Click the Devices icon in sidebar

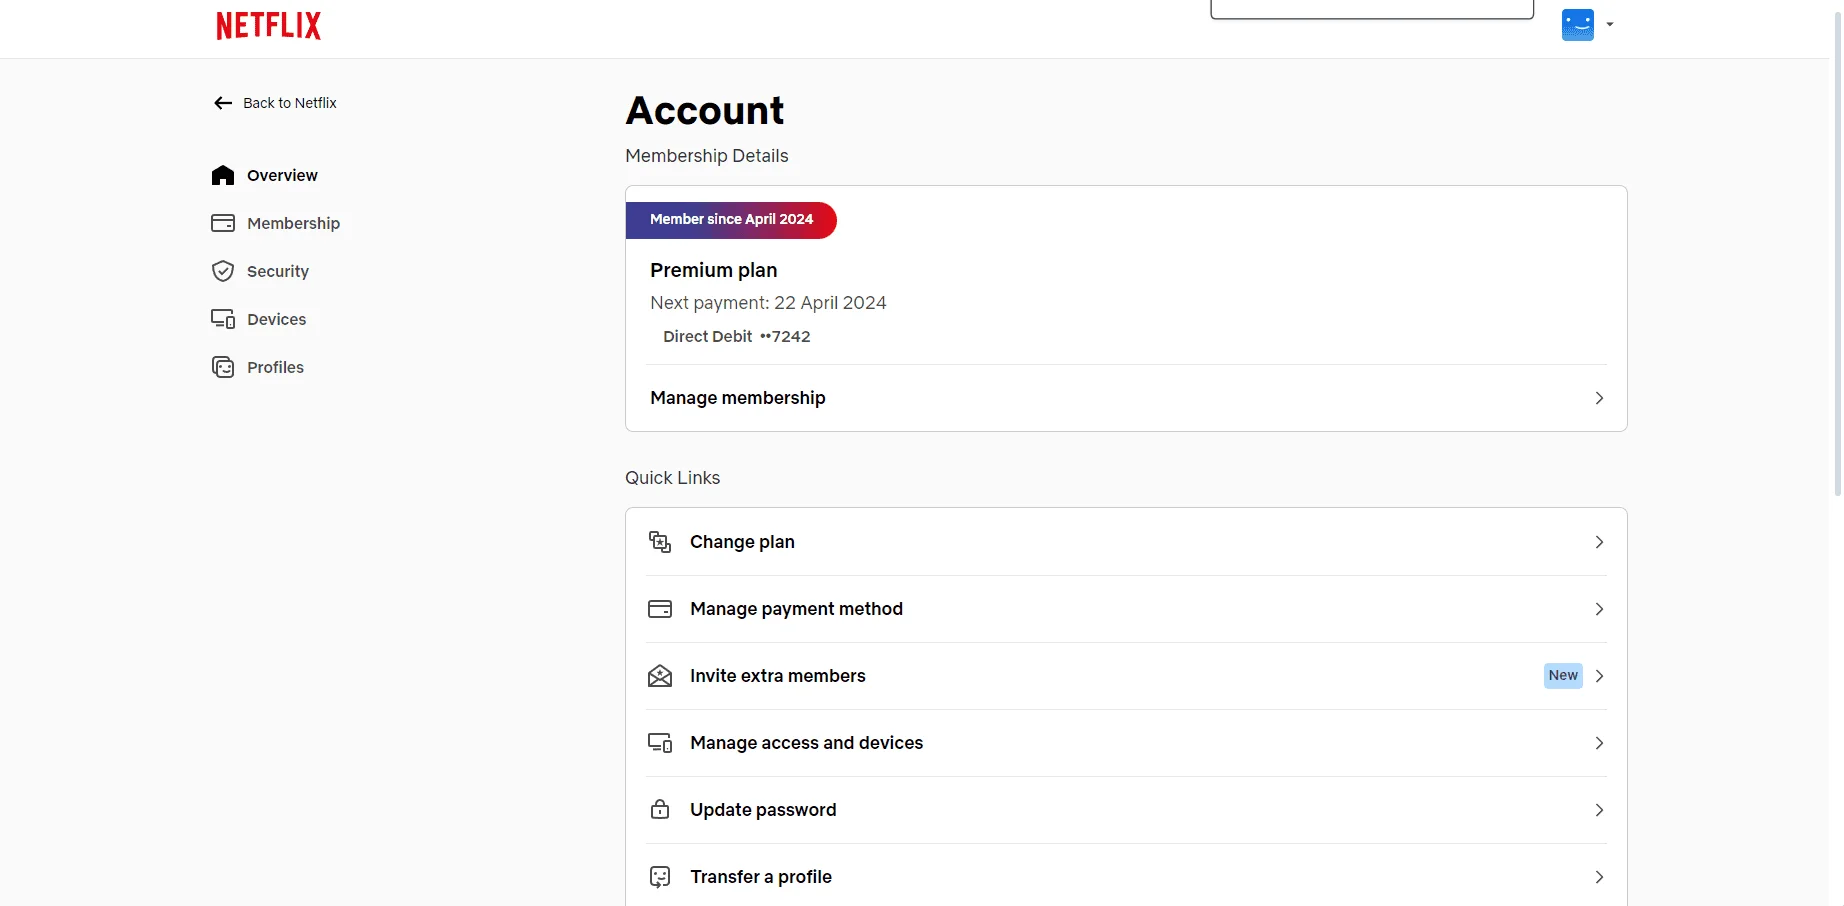[223, 319]
